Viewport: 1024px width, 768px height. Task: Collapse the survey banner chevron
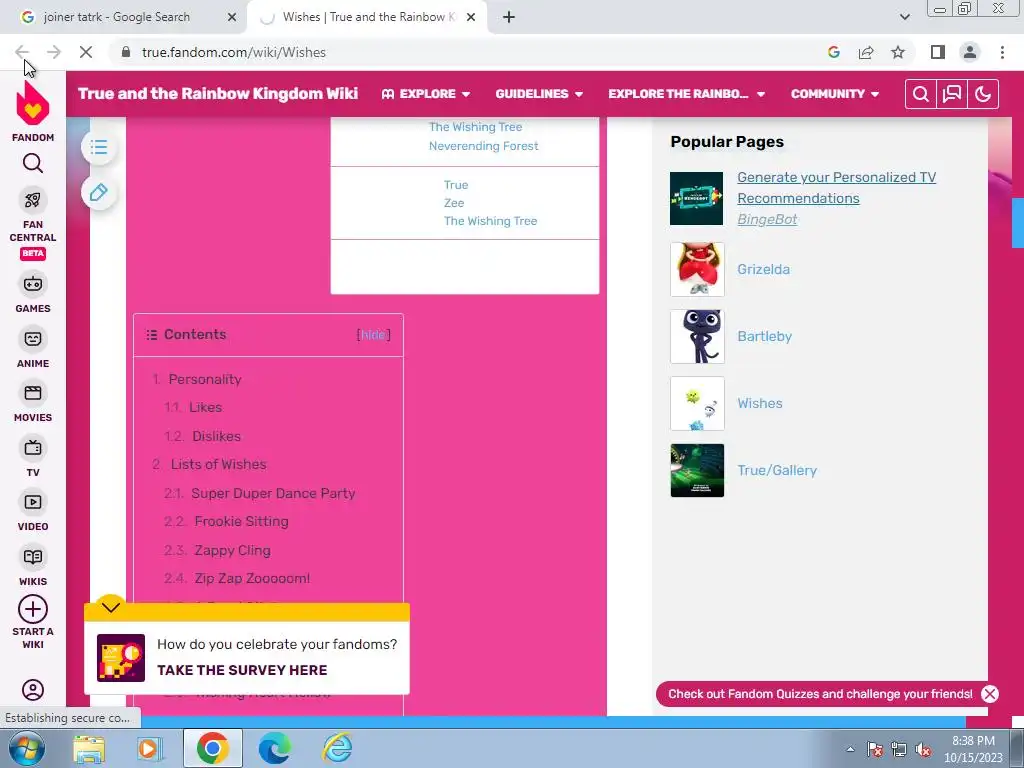(x=111, y=607)
